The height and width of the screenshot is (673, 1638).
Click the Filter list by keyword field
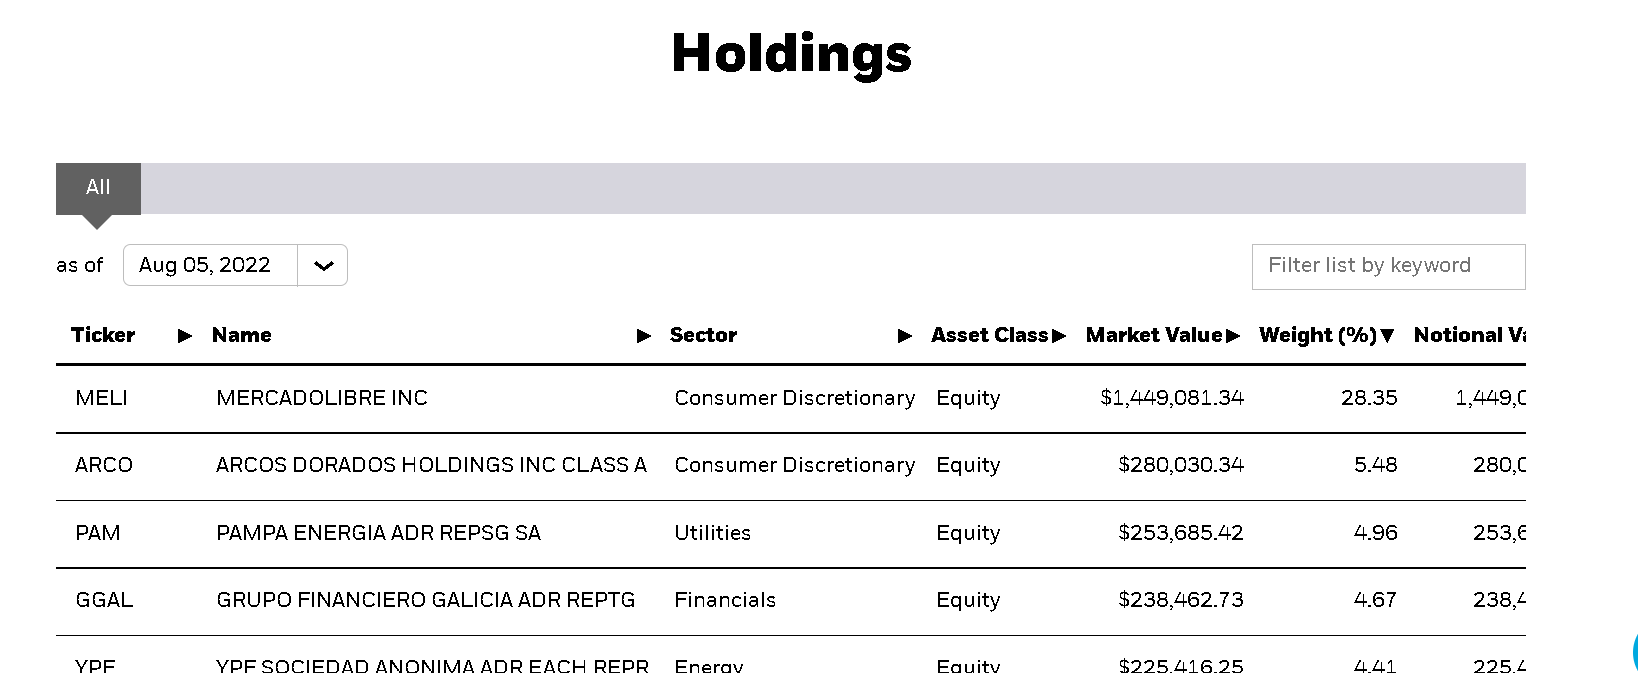pos(1388,266)
